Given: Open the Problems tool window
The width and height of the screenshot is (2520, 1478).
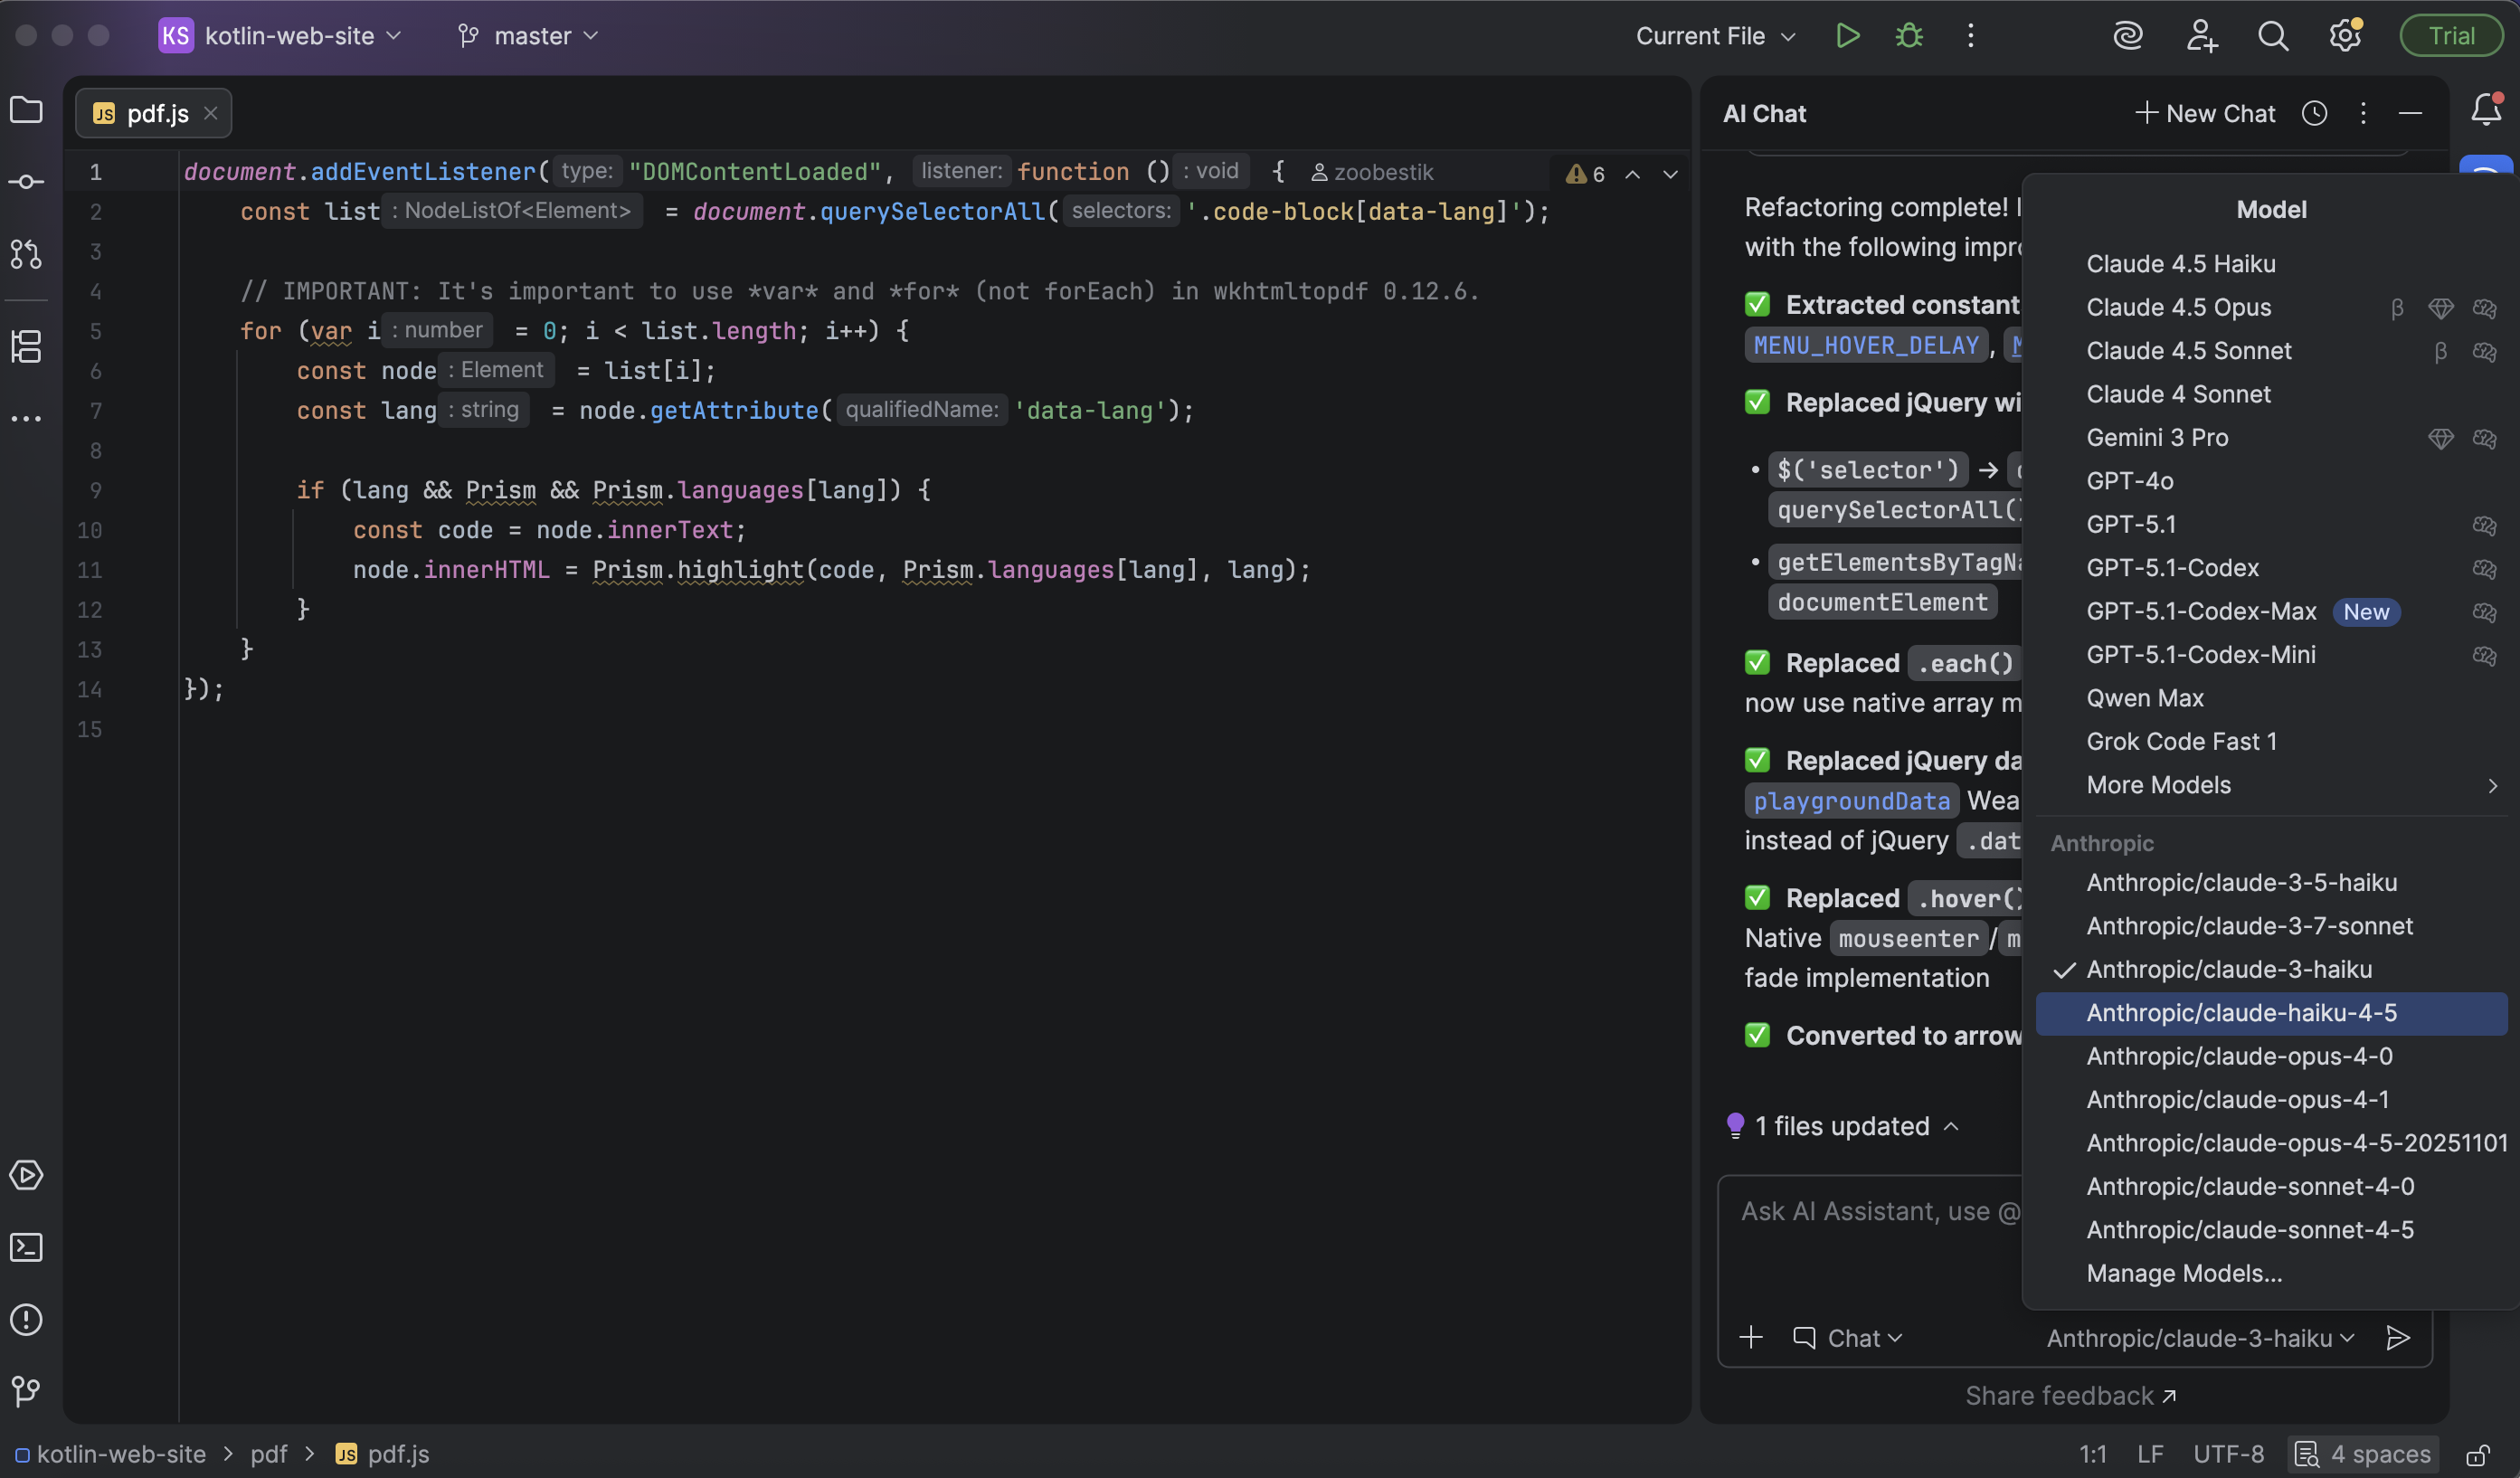Looking at the screenshot, I should click(x=26, y=1319).
